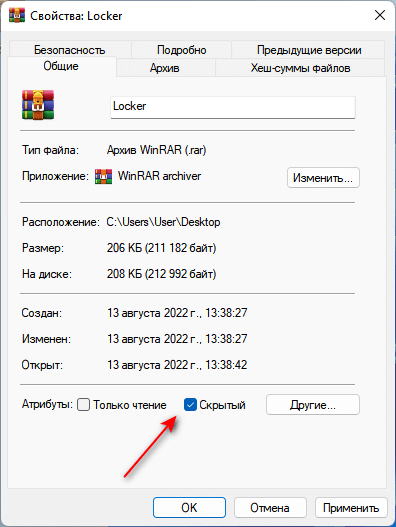Click the large WinRAR archive file icon
Screen dimensions: 396x527
point(38,105)
